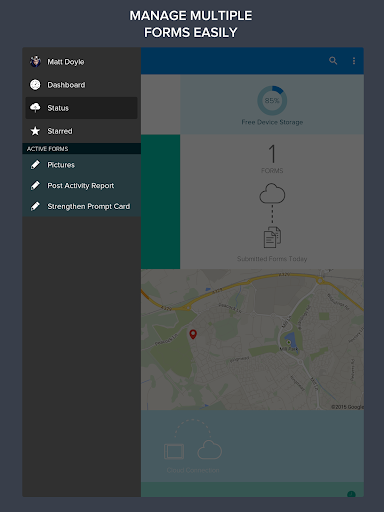Screen dimensions: 384x512
Task: Click the Dashboard gauge icon
Action: pos(35,85)
